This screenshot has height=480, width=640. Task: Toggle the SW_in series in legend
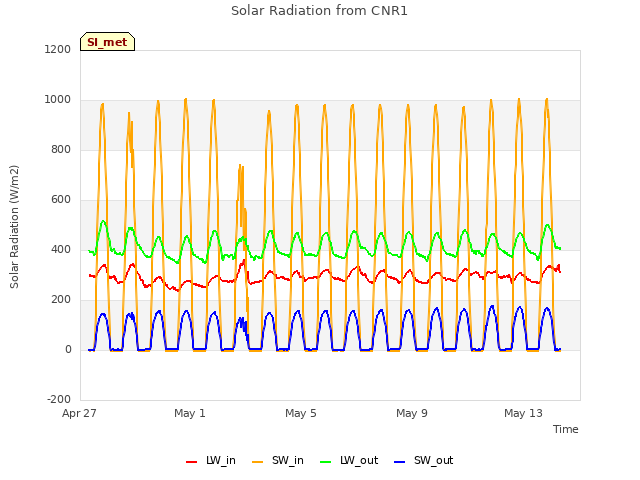tap(278, 460)
